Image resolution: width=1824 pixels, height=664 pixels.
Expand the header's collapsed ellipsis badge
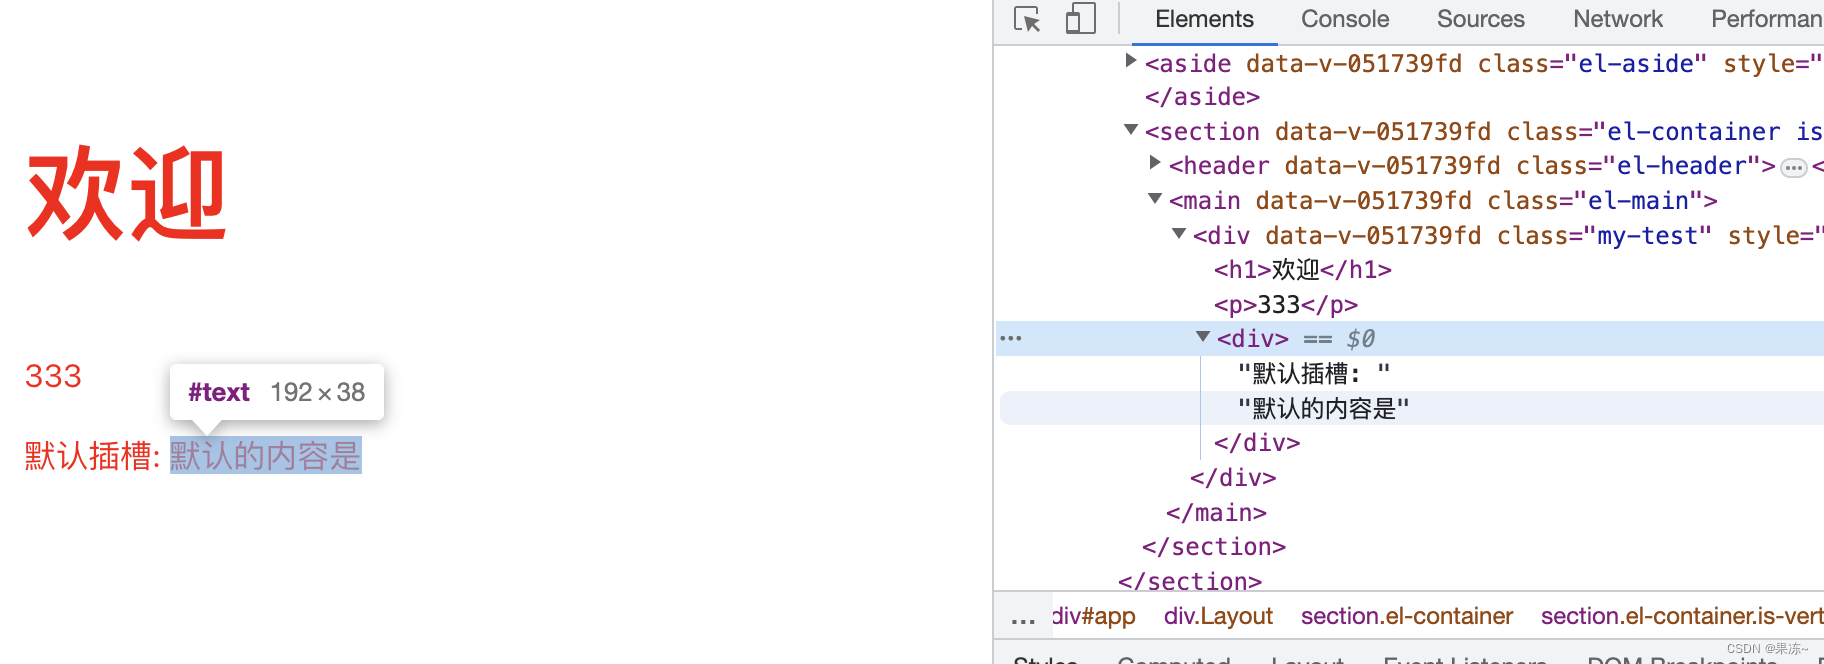pos(1794,167)
